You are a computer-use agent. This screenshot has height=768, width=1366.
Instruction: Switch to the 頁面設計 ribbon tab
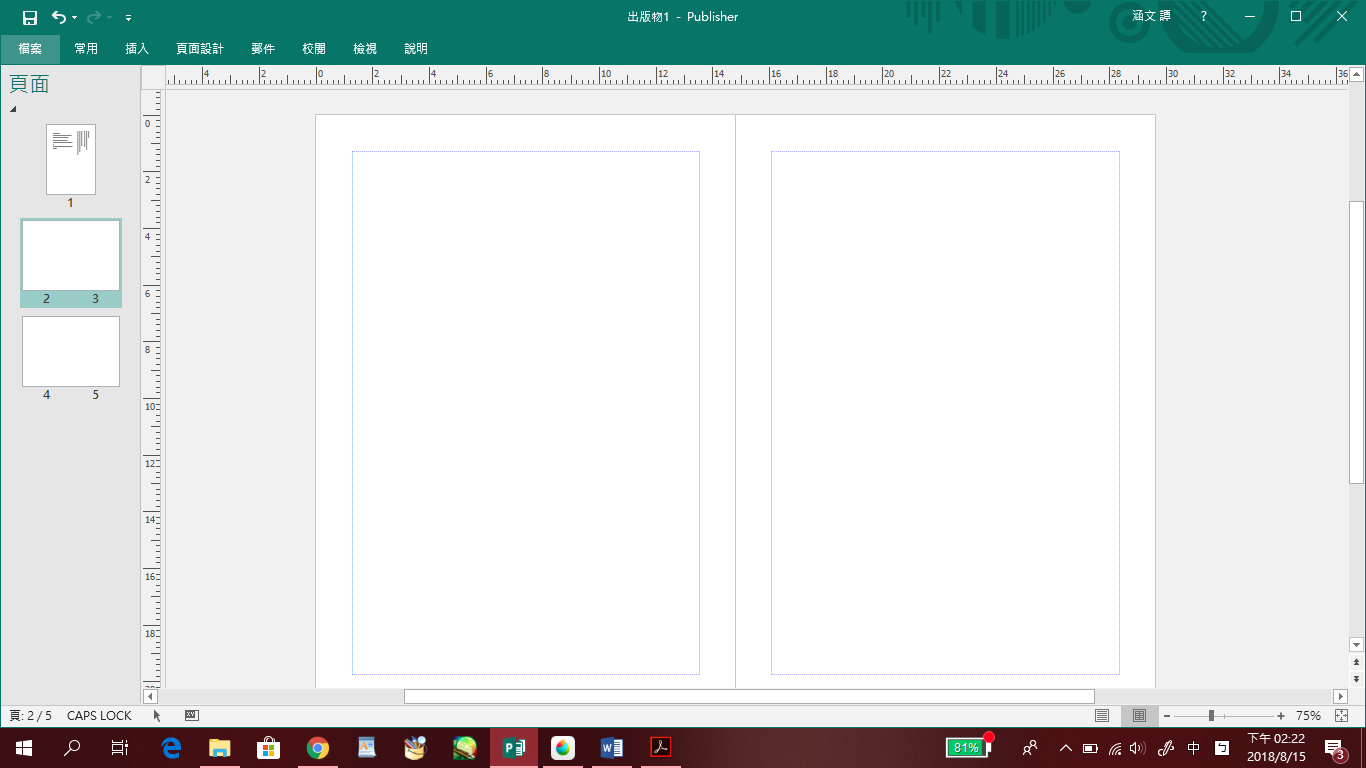200,49
